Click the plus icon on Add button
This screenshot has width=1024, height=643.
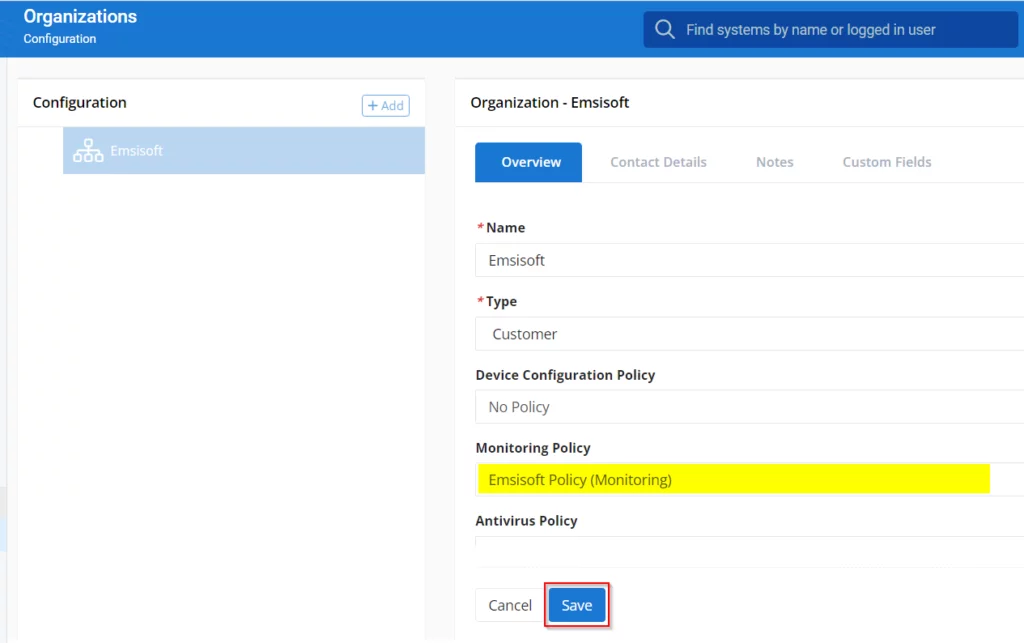pos(373,105)
